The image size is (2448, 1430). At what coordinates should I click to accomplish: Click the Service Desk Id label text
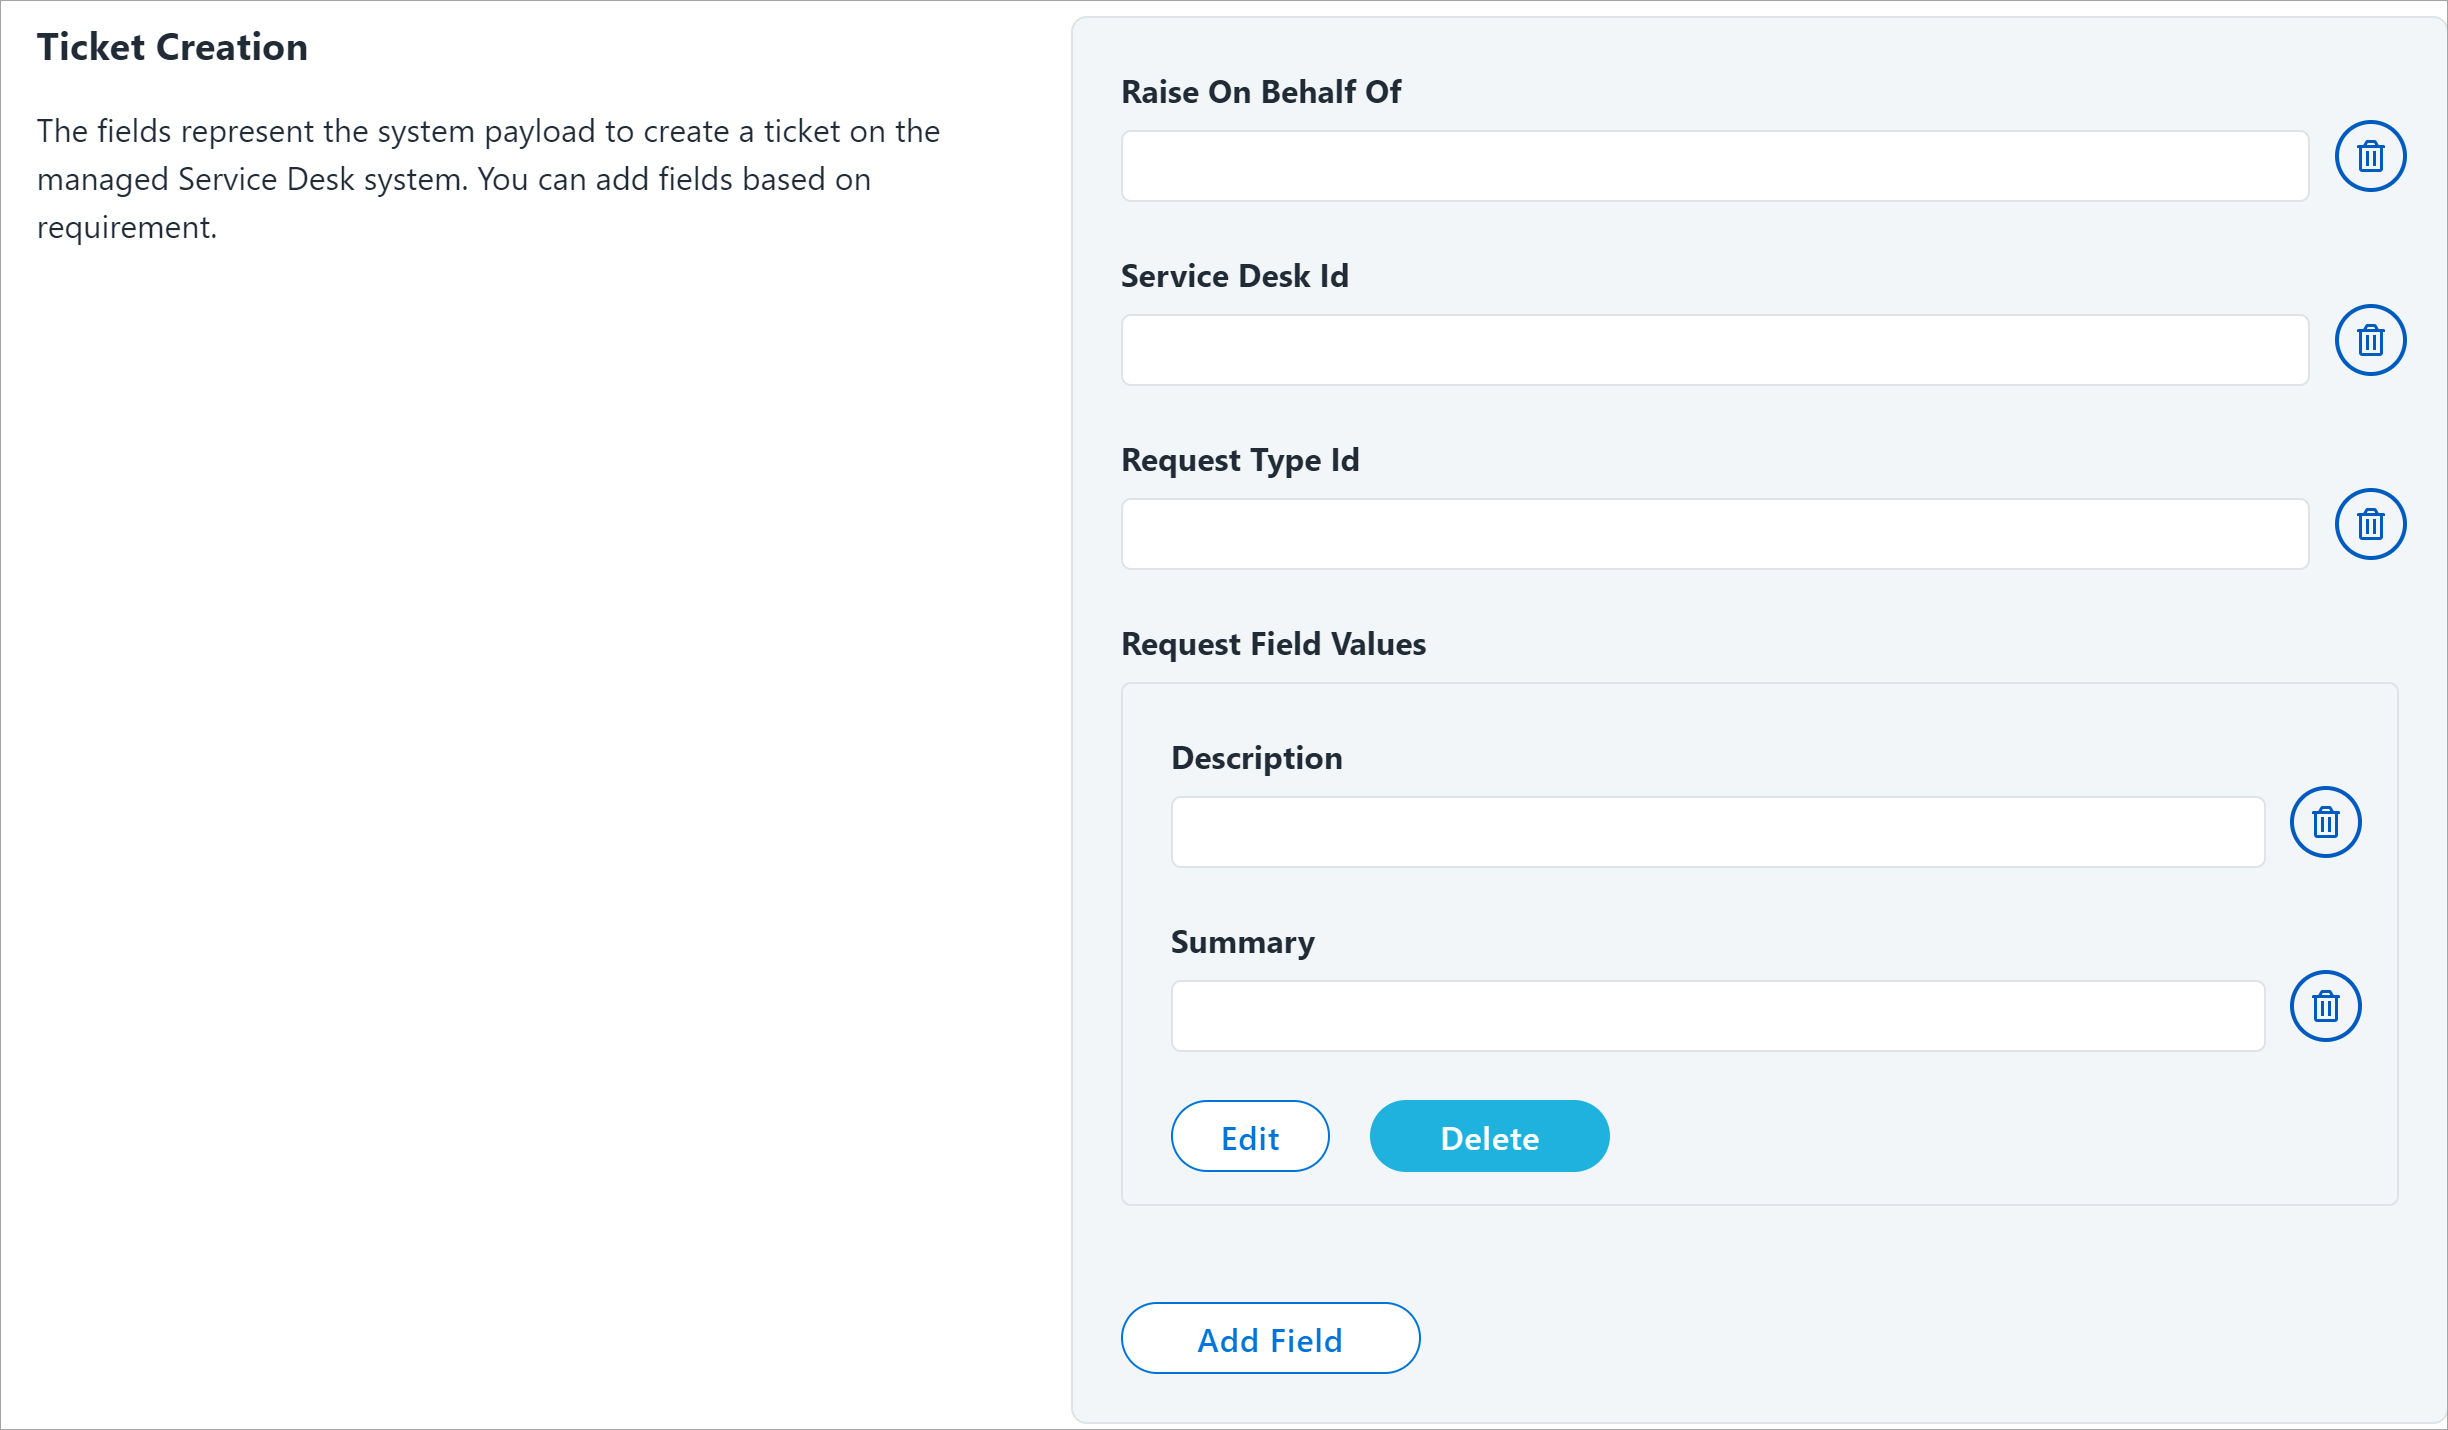click(x=1235, y=276)
